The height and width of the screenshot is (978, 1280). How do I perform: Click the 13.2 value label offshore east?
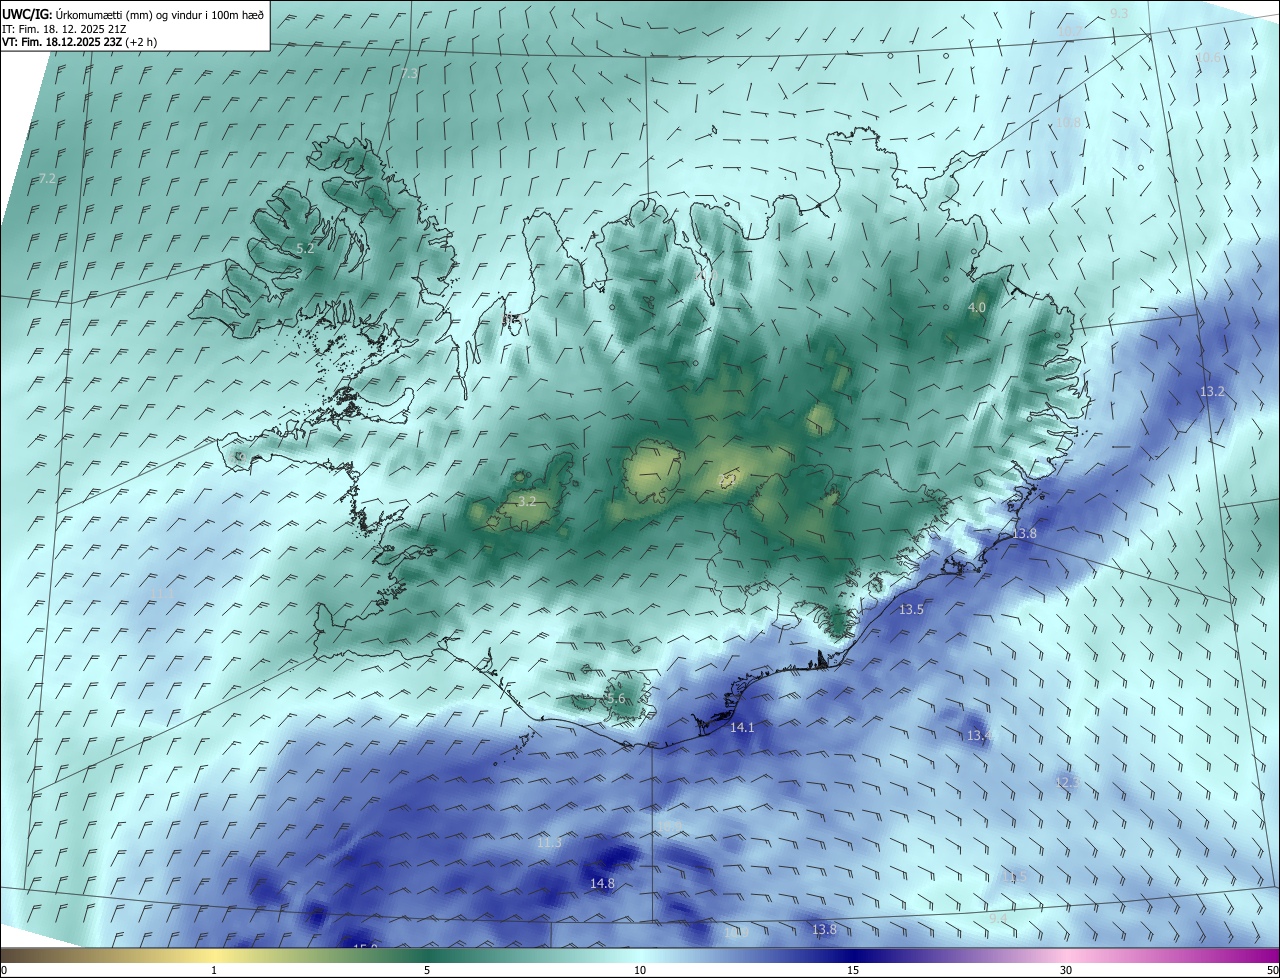point(1212,392)
